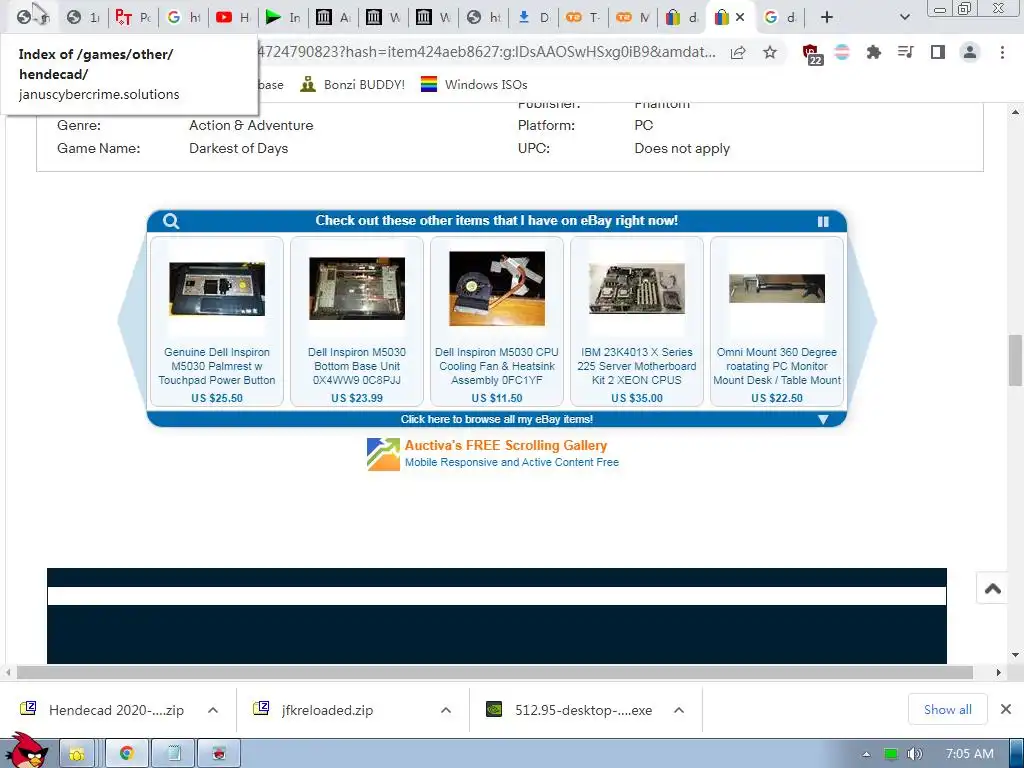Click 'Click here to browse all my eBay items!'
The width and height of the screenshot is (1024, 768).
tap(497, 419)
